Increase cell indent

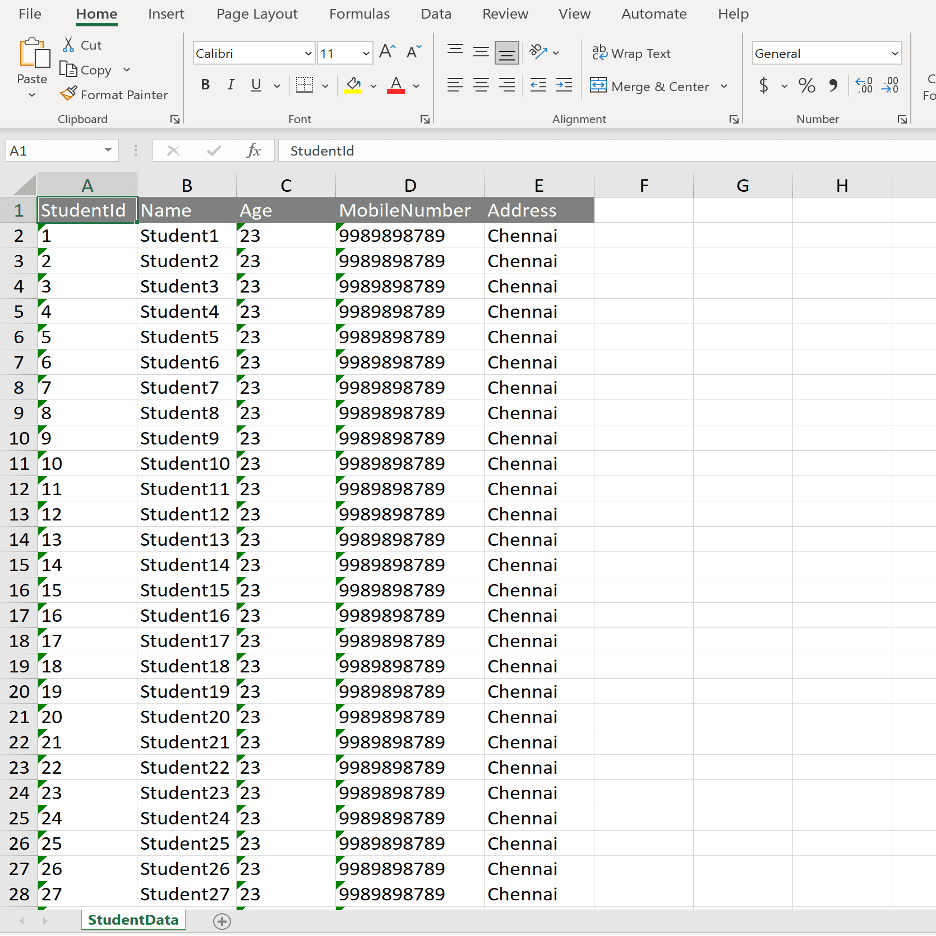tap(564, 85)
